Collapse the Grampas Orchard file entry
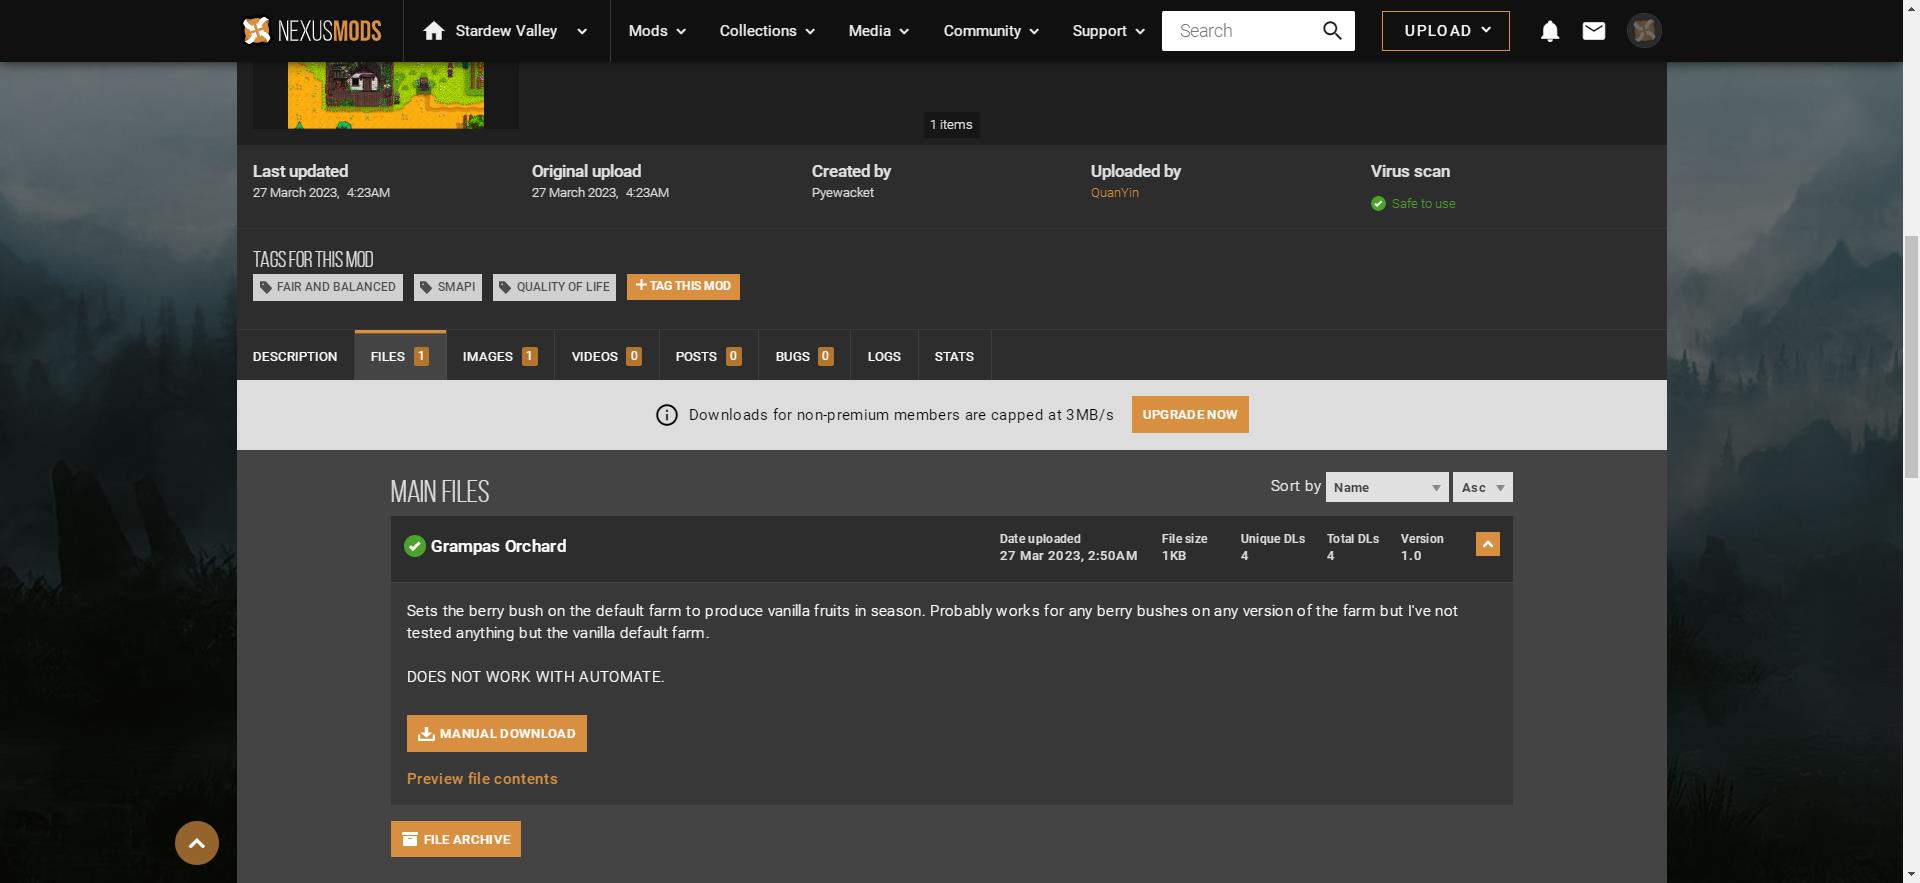Viewport: 1920px width, 883px height. coord(1488,544)
